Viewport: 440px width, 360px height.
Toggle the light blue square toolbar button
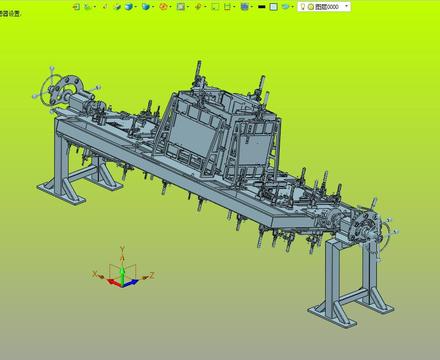point(273,7)
